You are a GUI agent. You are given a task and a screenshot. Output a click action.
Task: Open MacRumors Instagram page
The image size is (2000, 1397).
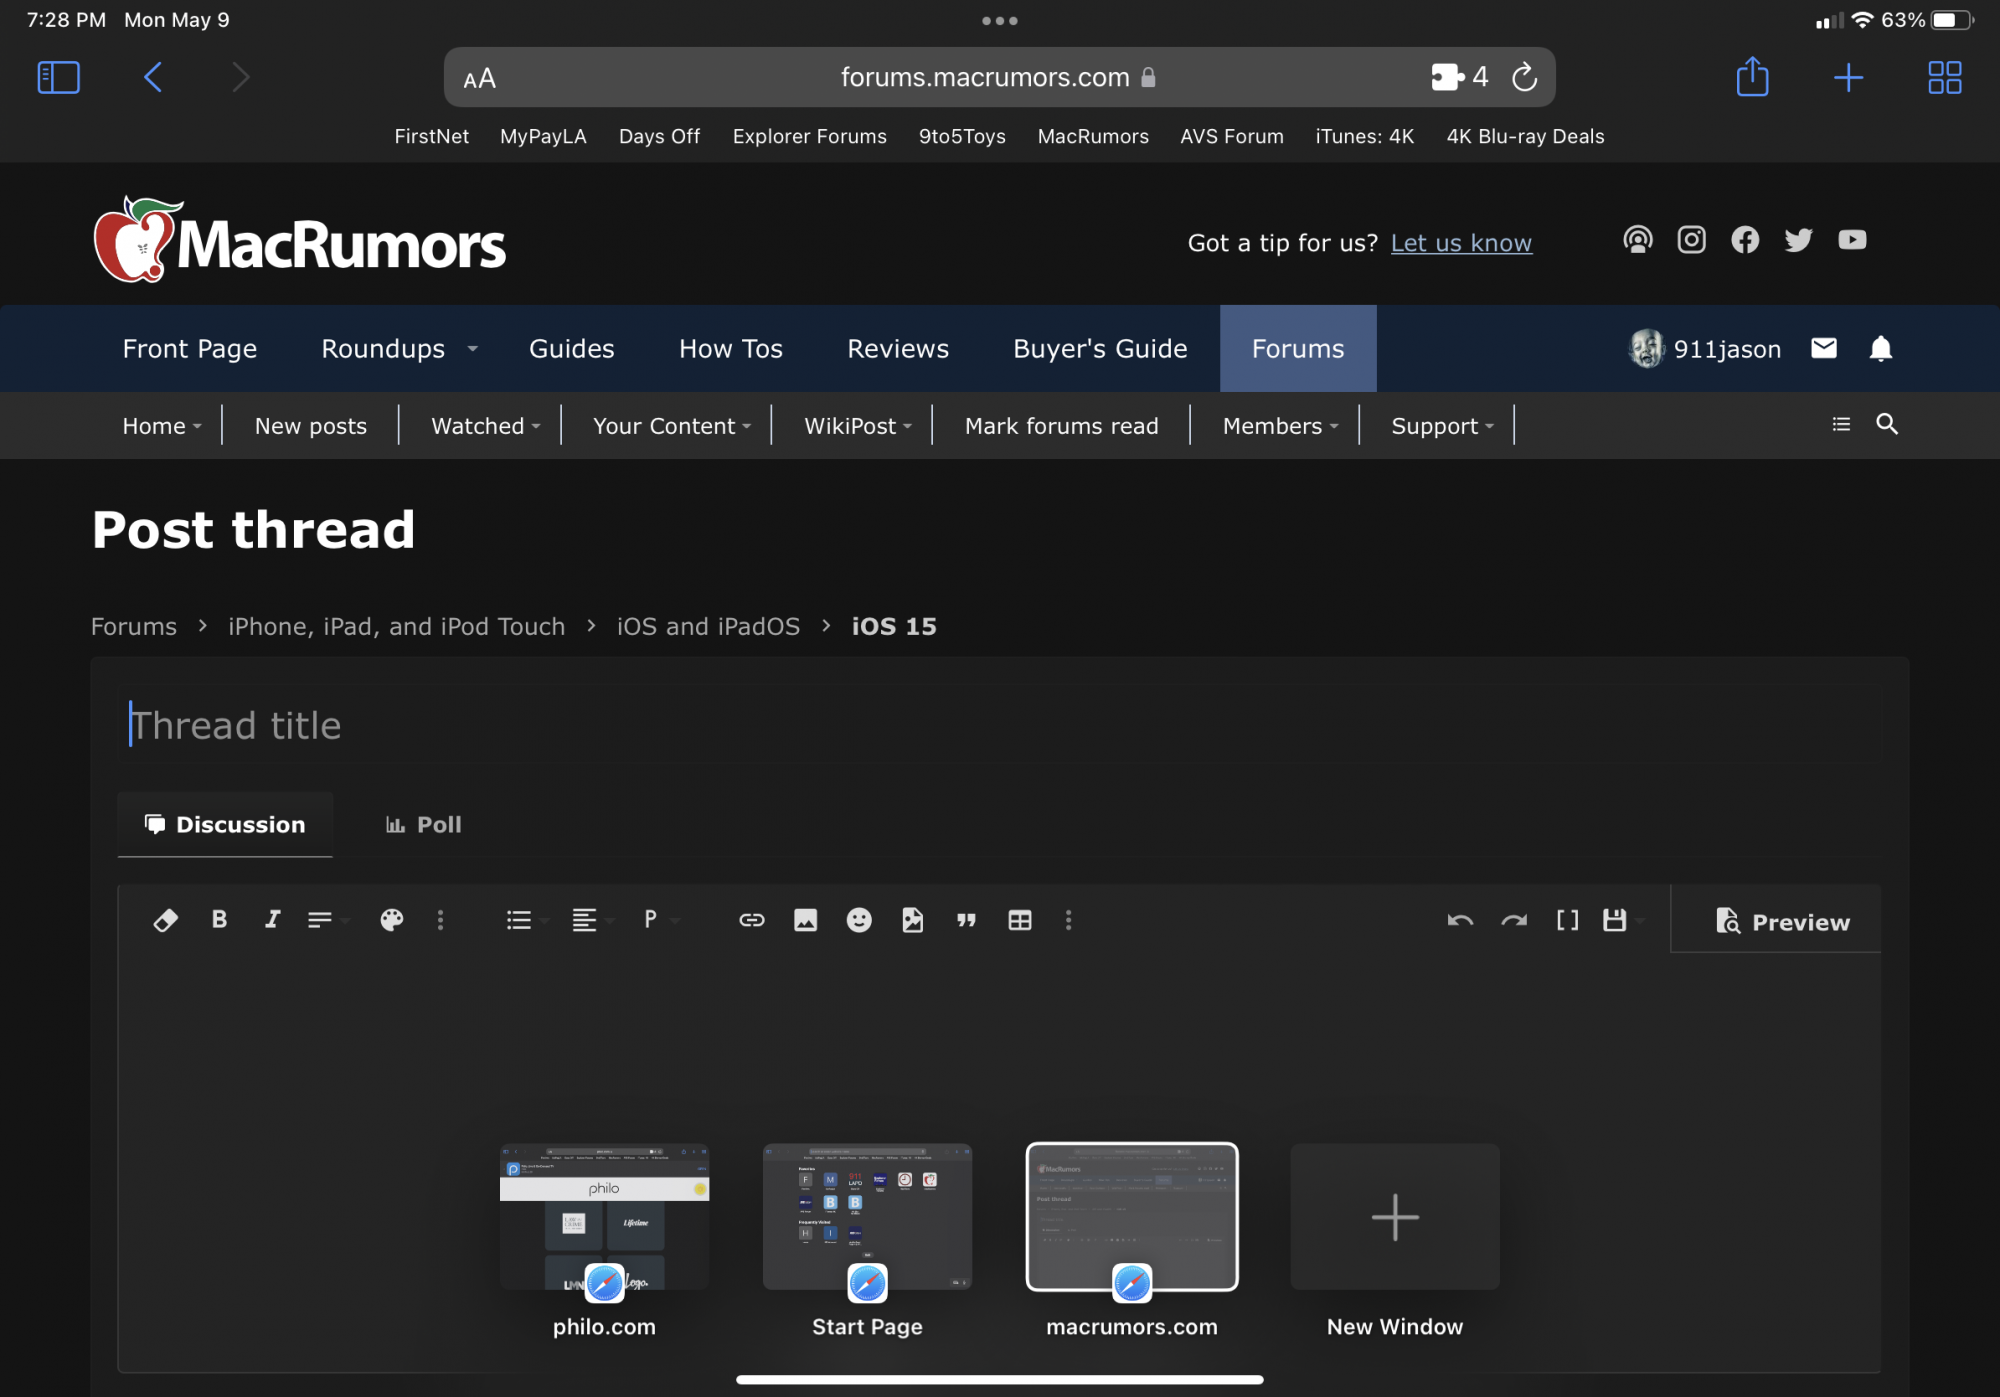1691,240
